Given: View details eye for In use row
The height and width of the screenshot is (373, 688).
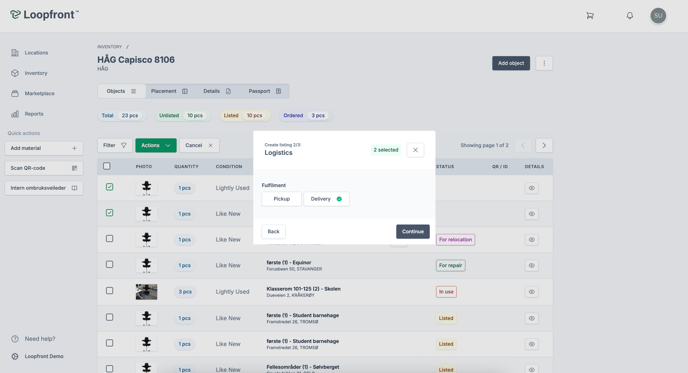Looking at the screenshot, I should tap(531, 292).
